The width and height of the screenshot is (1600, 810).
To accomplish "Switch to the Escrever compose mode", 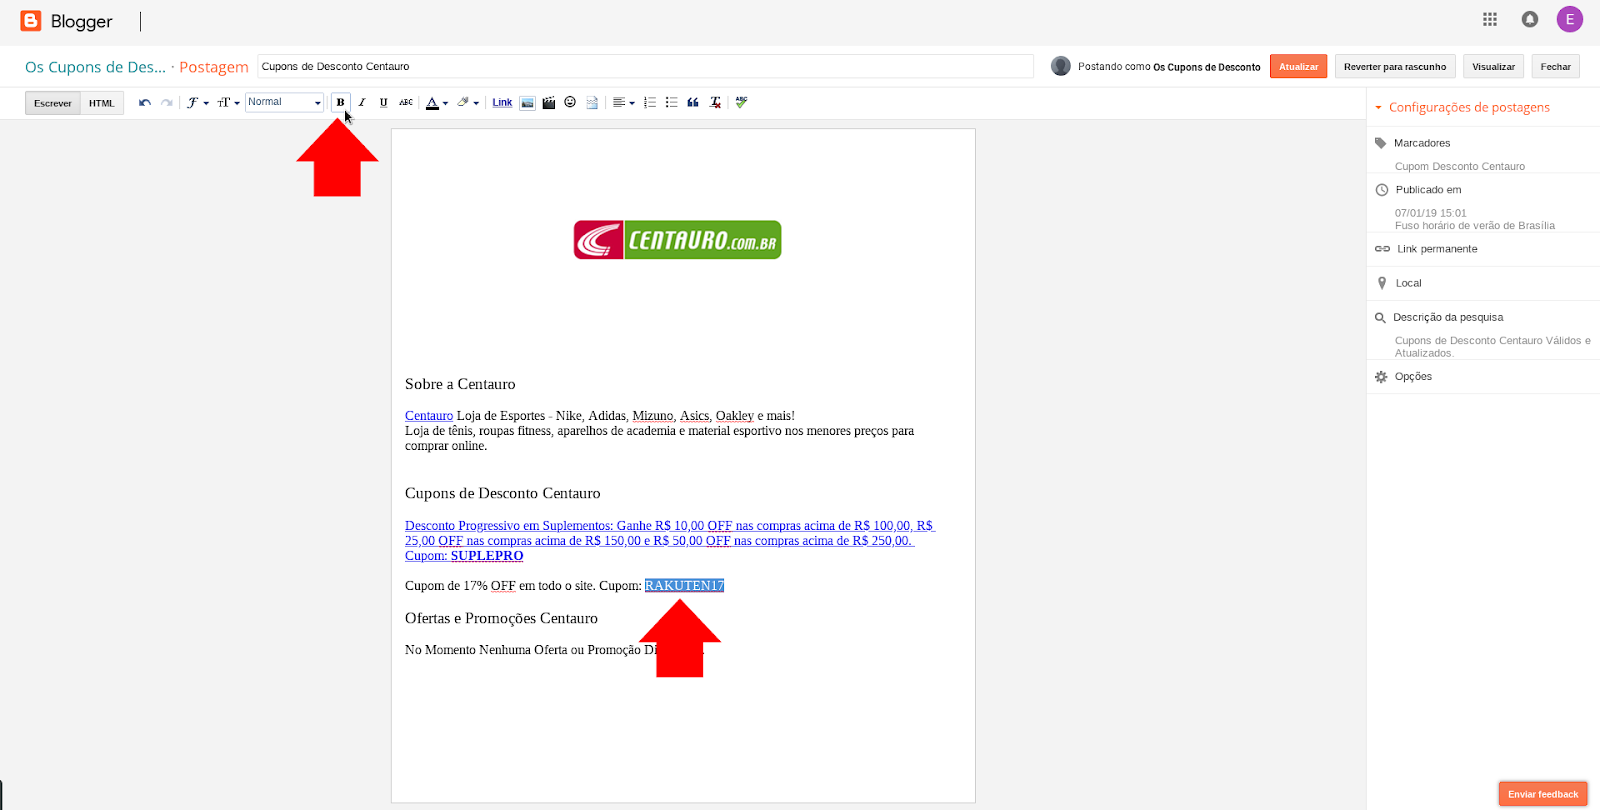I will tap(53, 103).
